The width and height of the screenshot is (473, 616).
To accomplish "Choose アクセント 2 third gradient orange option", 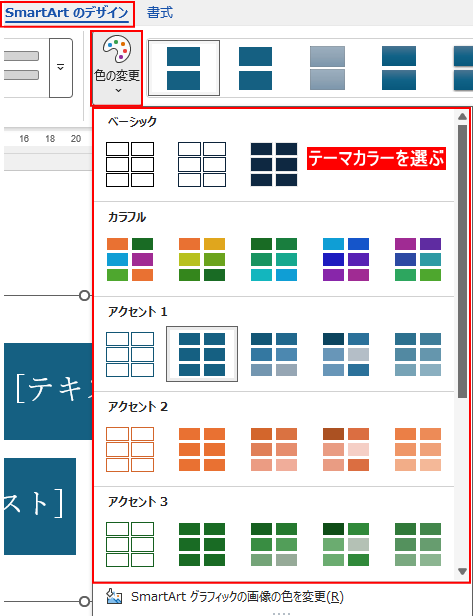I will point(274,449).
